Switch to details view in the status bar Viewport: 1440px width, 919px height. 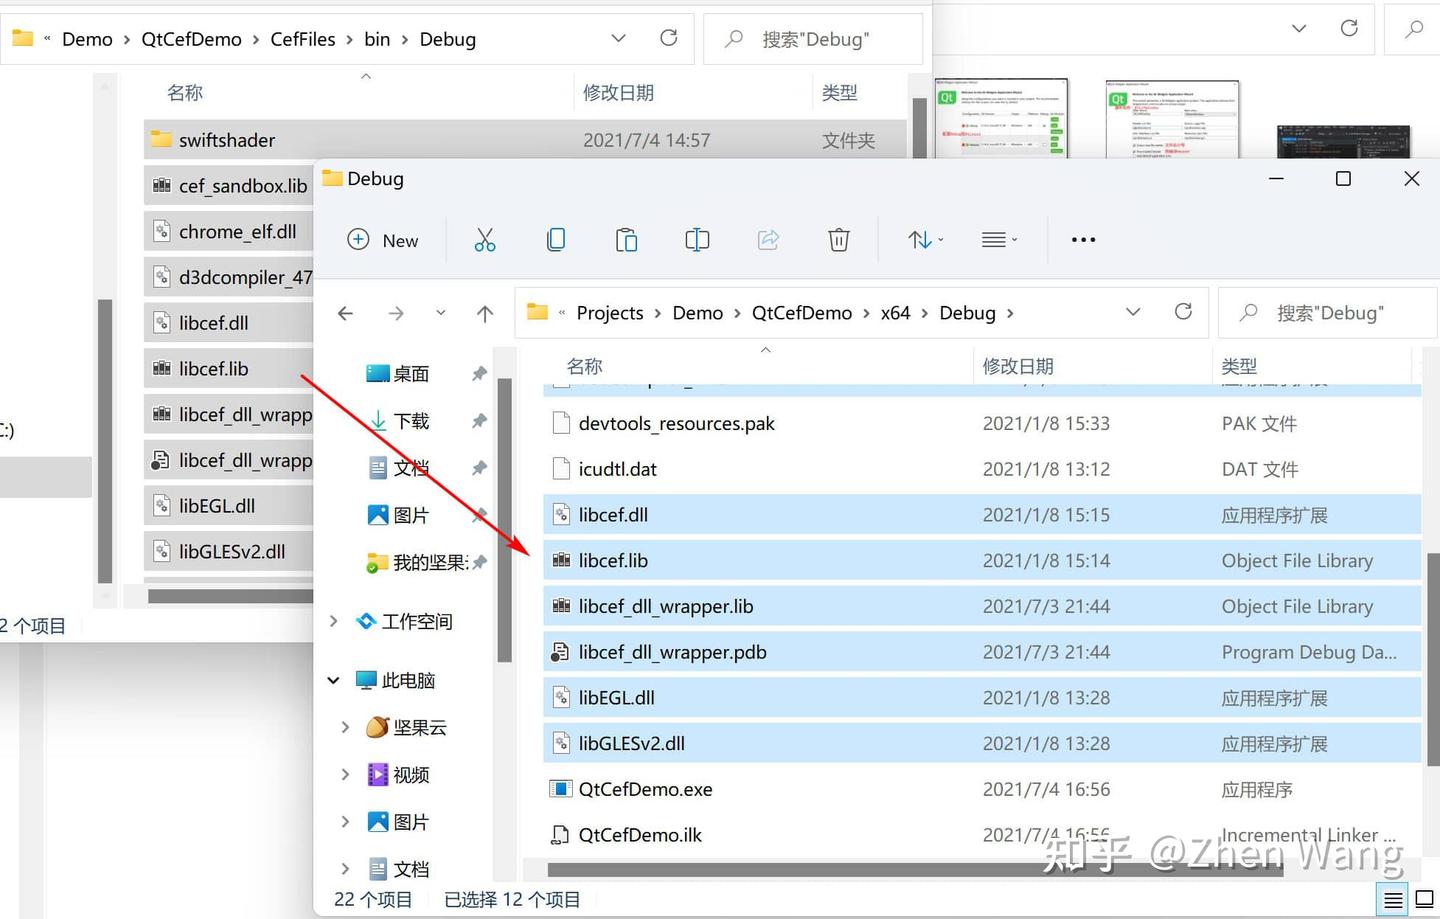tap(1393, 899)
